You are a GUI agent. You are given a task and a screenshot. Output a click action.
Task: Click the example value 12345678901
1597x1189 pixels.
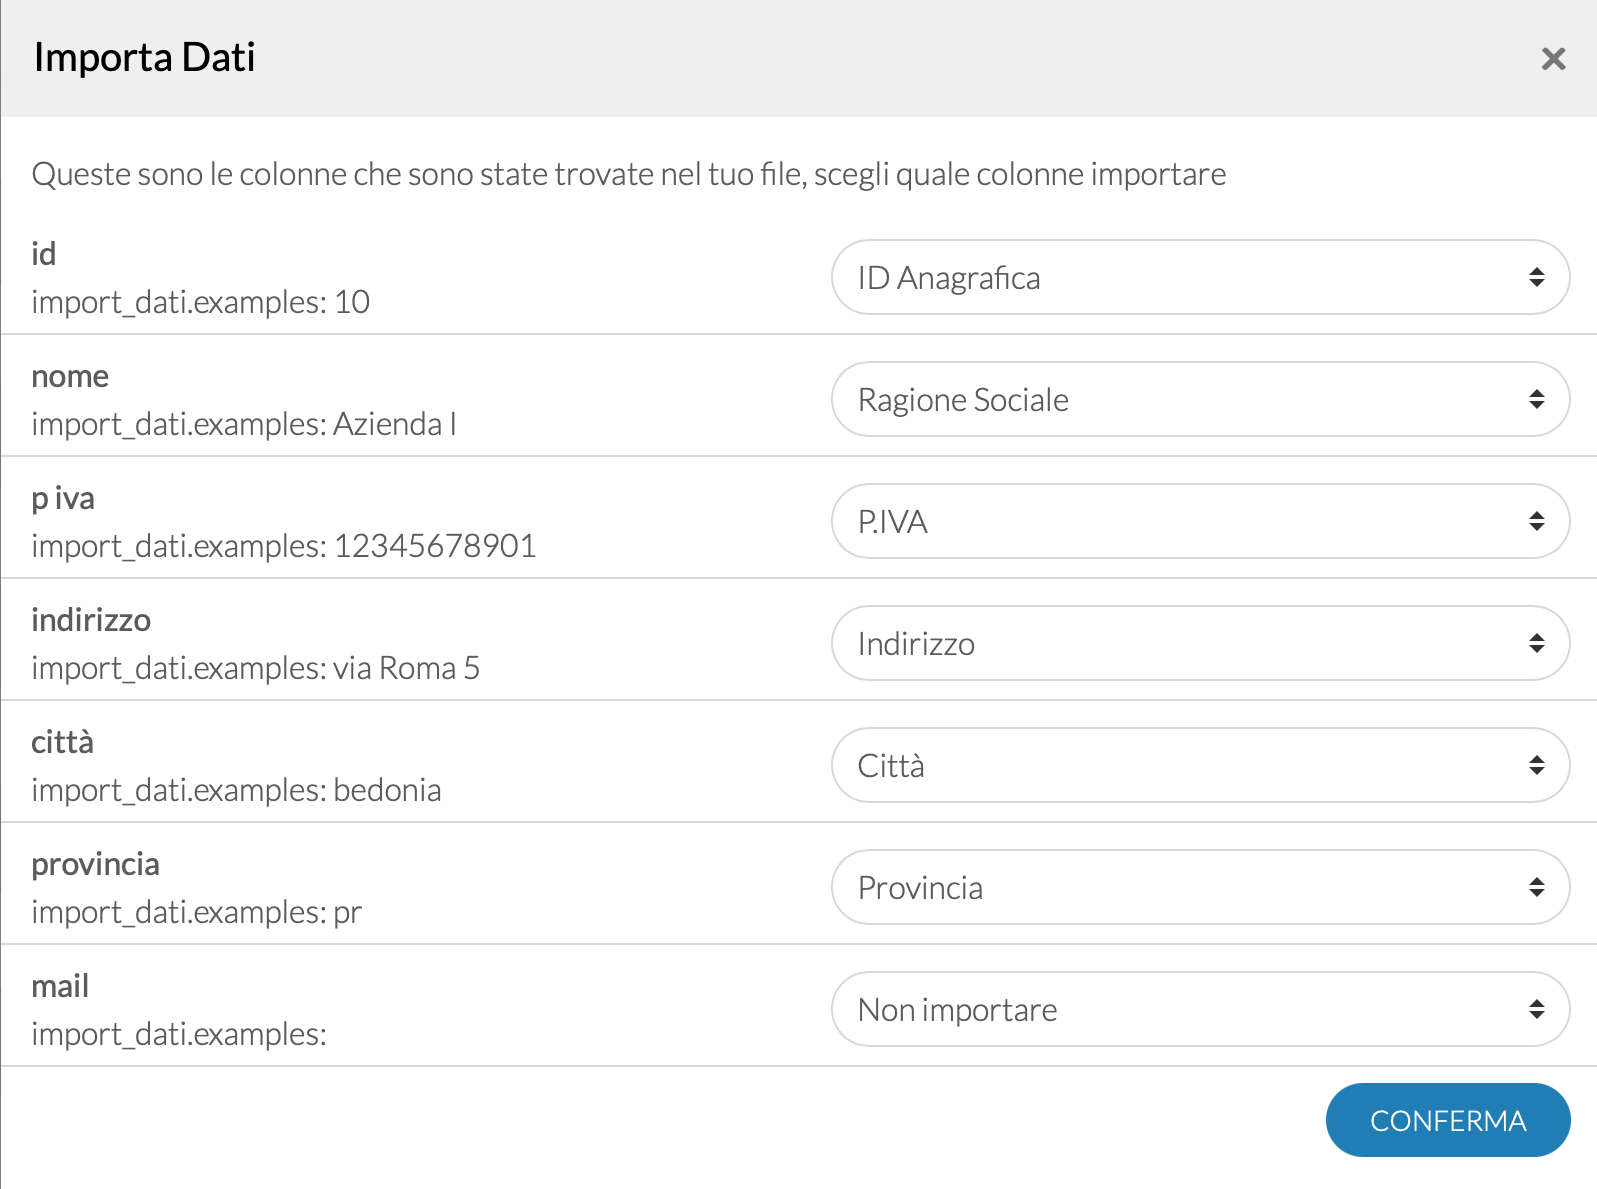pyautogui.click(x=435, y=546)
